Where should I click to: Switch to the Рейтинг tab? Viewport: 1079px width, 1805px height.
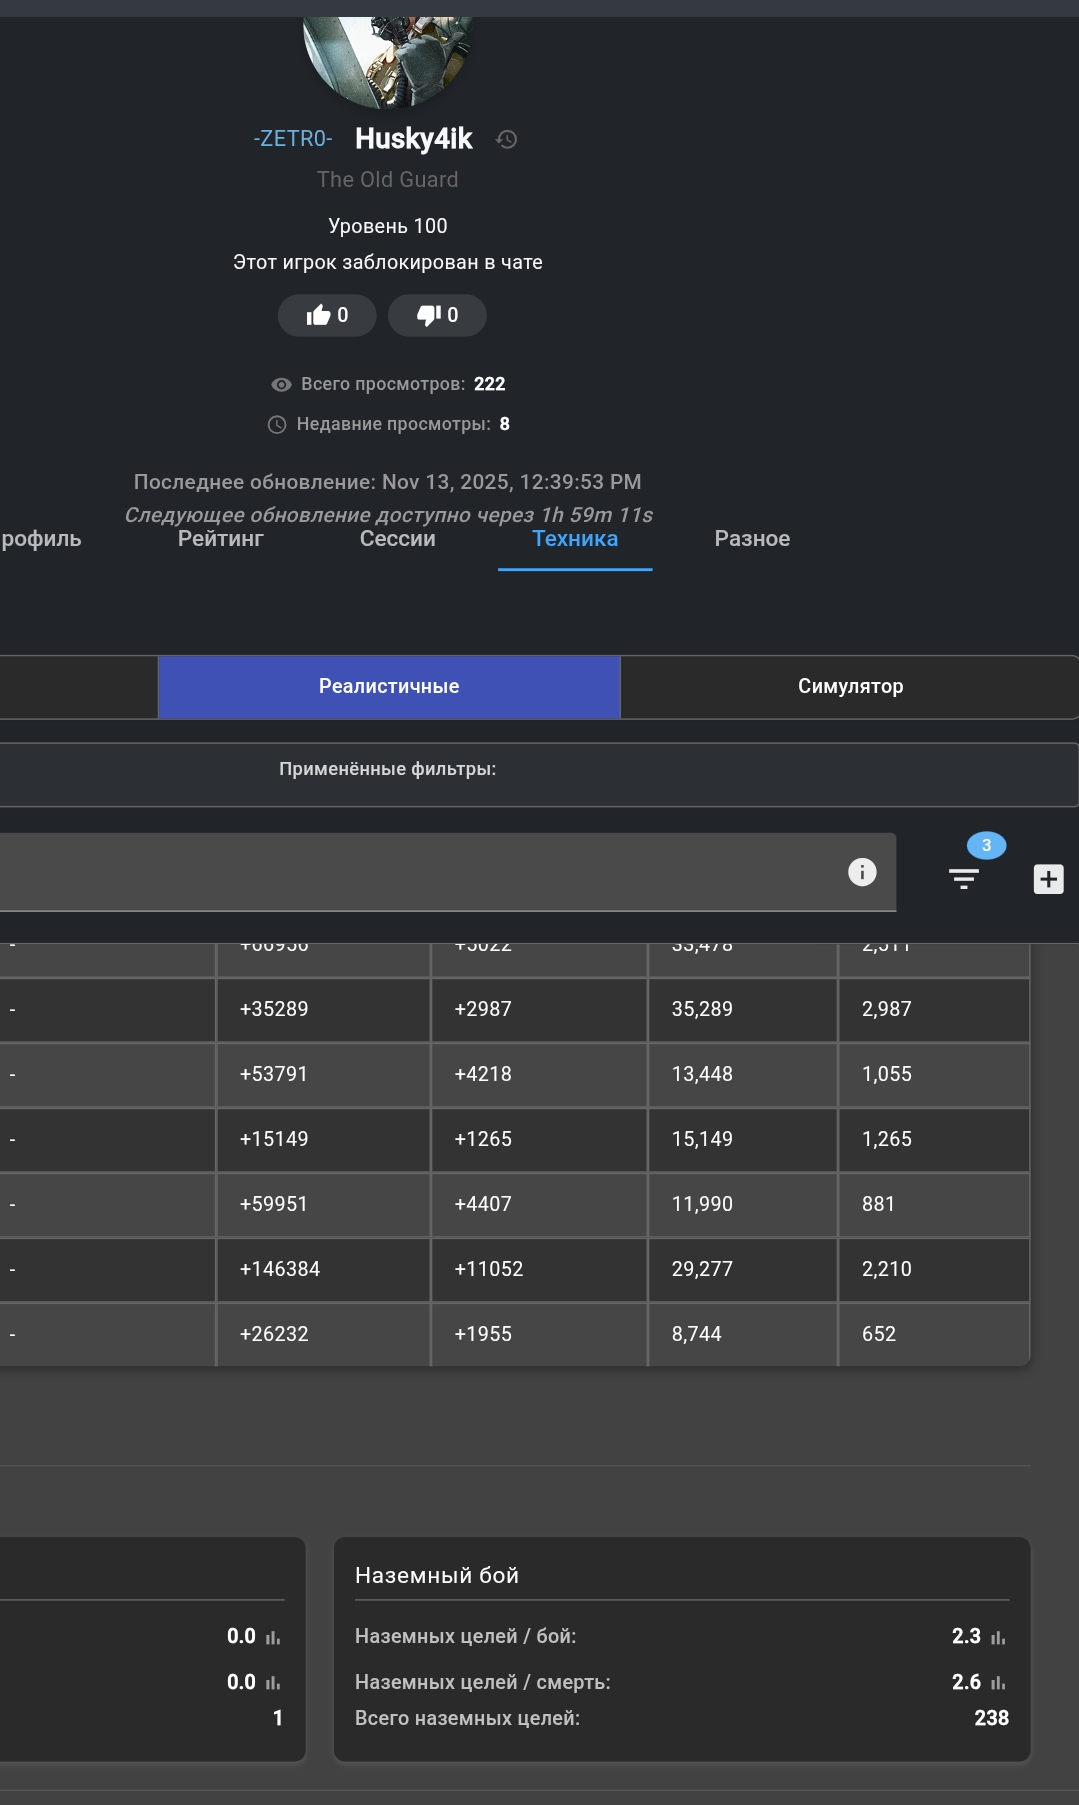click(220, 539)
